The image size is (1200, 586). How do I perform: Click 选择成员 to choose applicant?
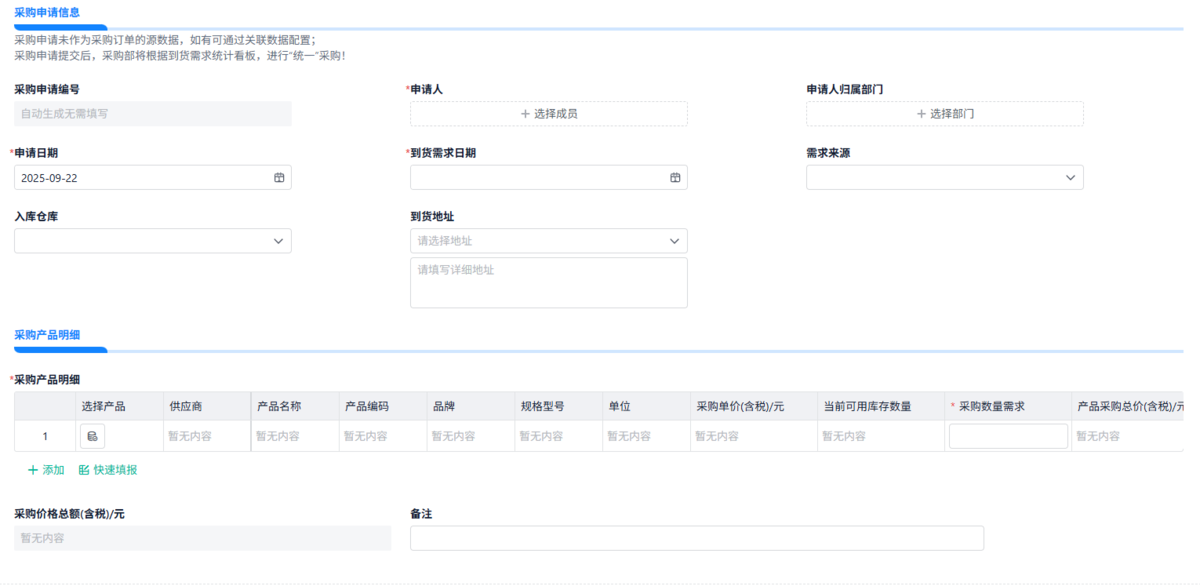548,114
